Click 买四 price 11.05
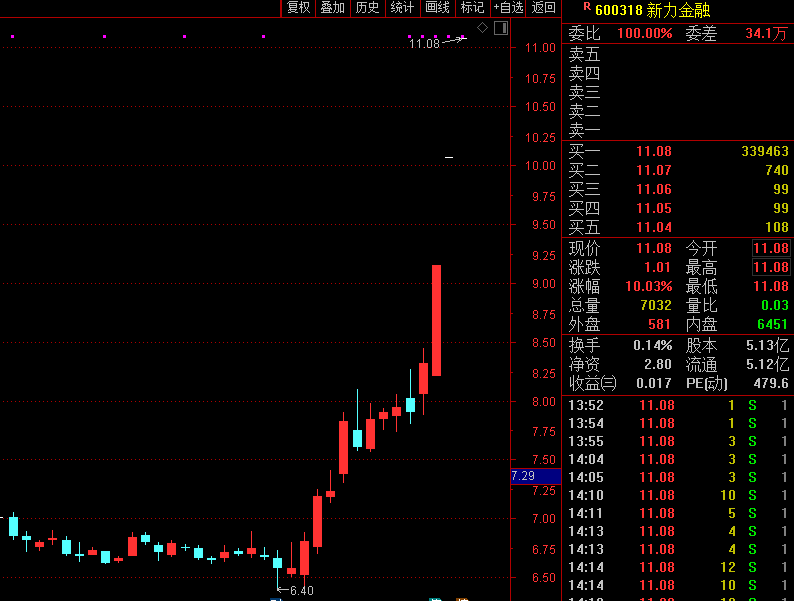The height and width of the screenshot is (601, 794). (x=654, y=208)
